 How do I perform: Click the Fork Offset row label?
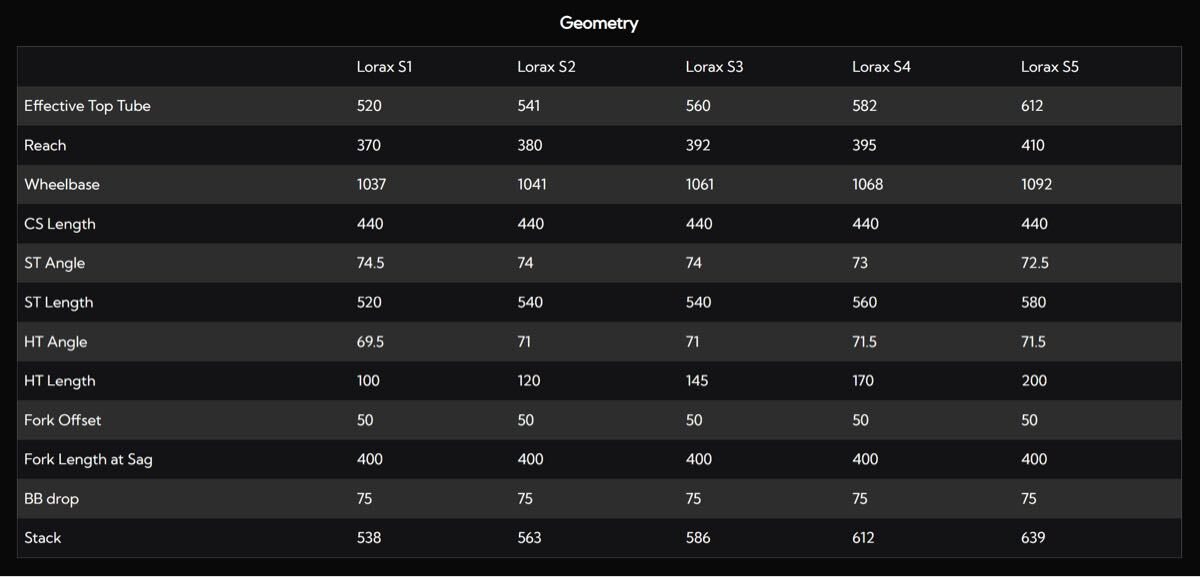[62, 420]
